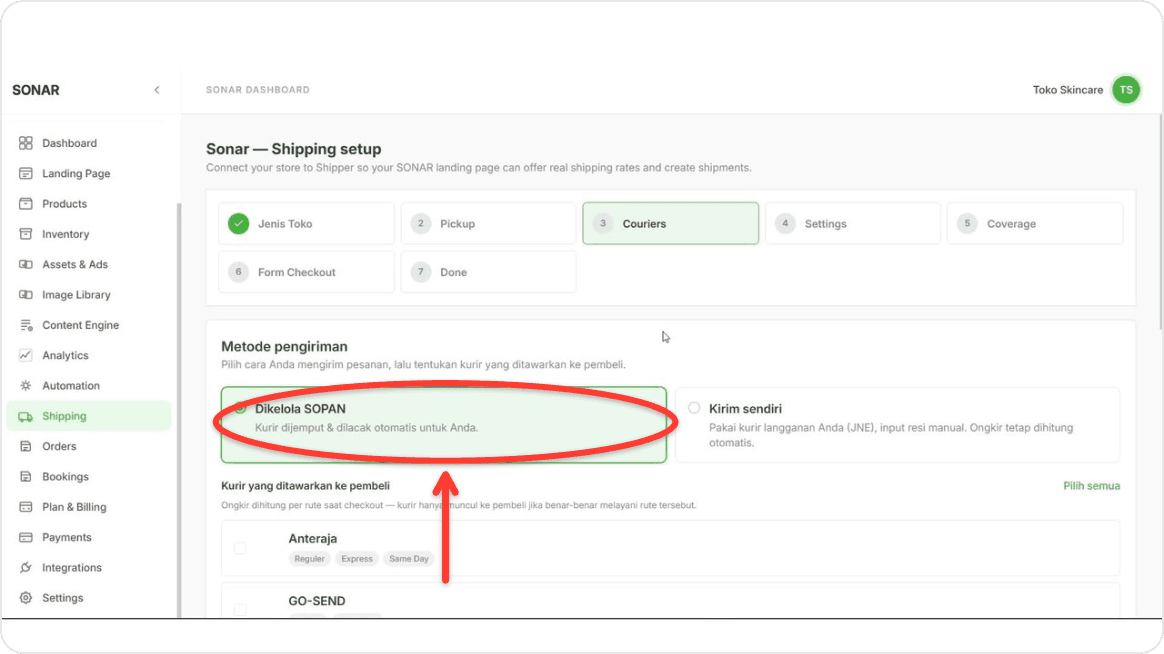Open Landing Page from the sidebar
The height and width of the screenshot is (654, 1164).
[76, 173]
